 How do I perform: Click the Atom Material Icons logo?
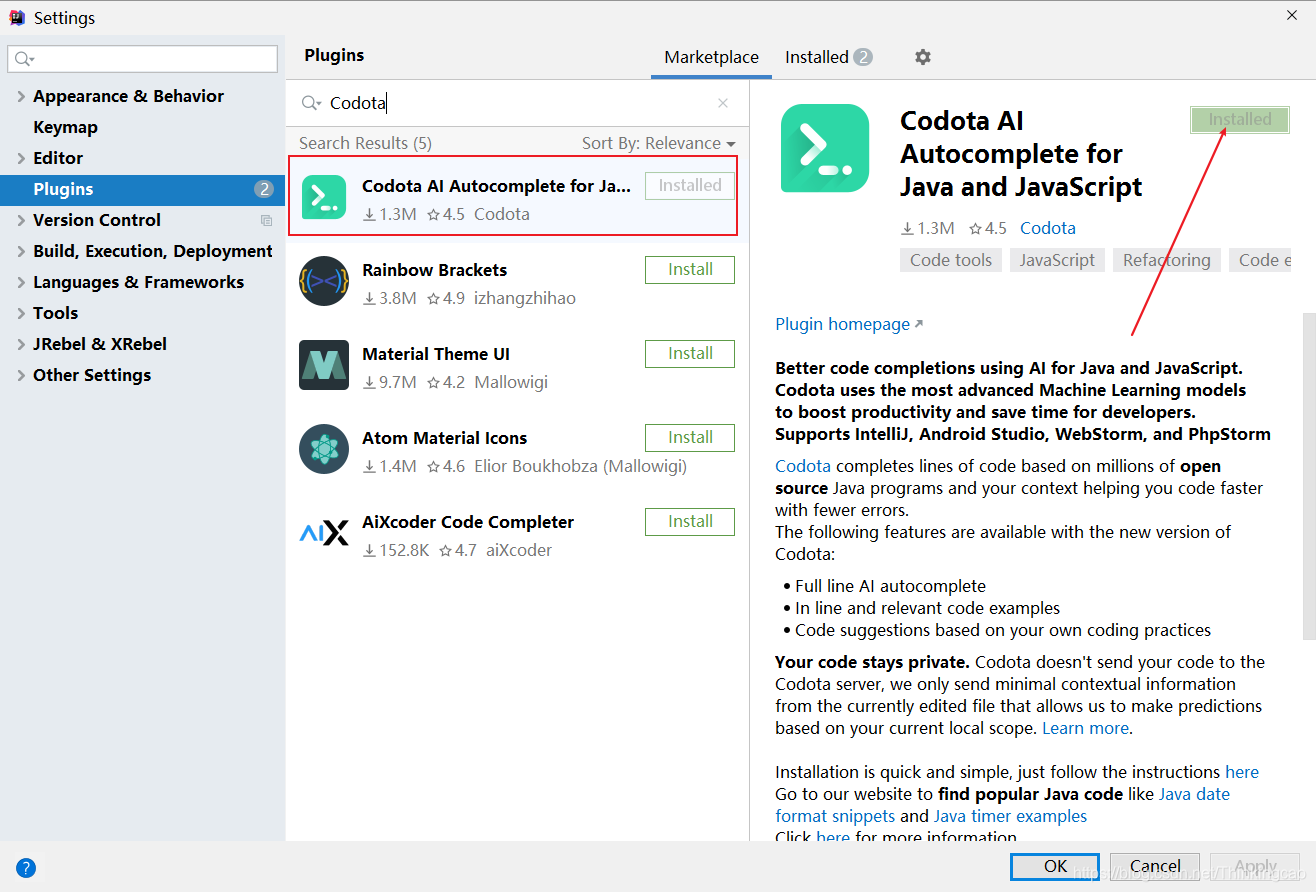(x=324, y=449)
